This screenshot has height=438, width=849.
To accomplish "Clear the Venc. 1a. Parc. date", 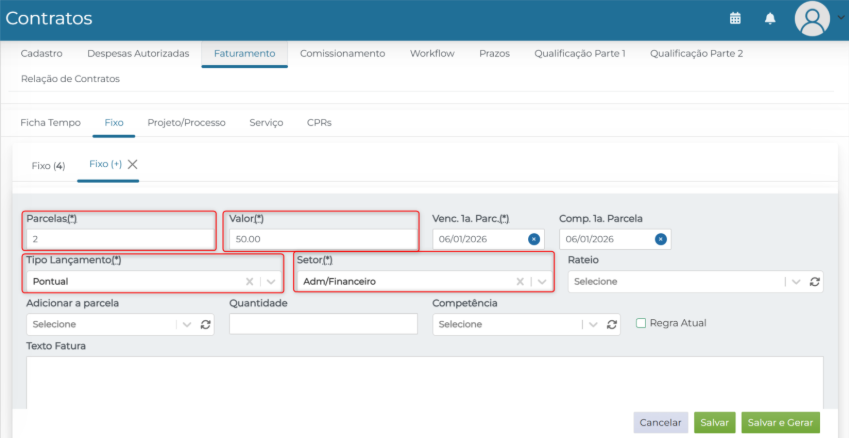I will click(x=533, y=239).
